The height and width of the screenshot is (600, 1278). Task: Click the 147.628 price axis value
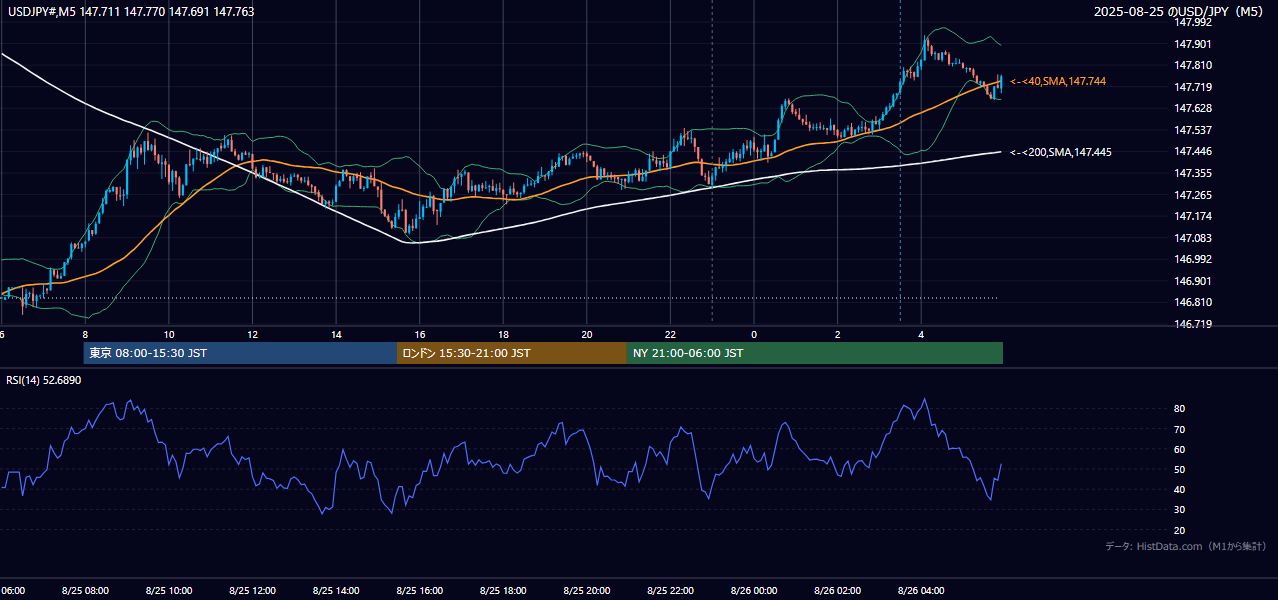(x=1194, y=108)
